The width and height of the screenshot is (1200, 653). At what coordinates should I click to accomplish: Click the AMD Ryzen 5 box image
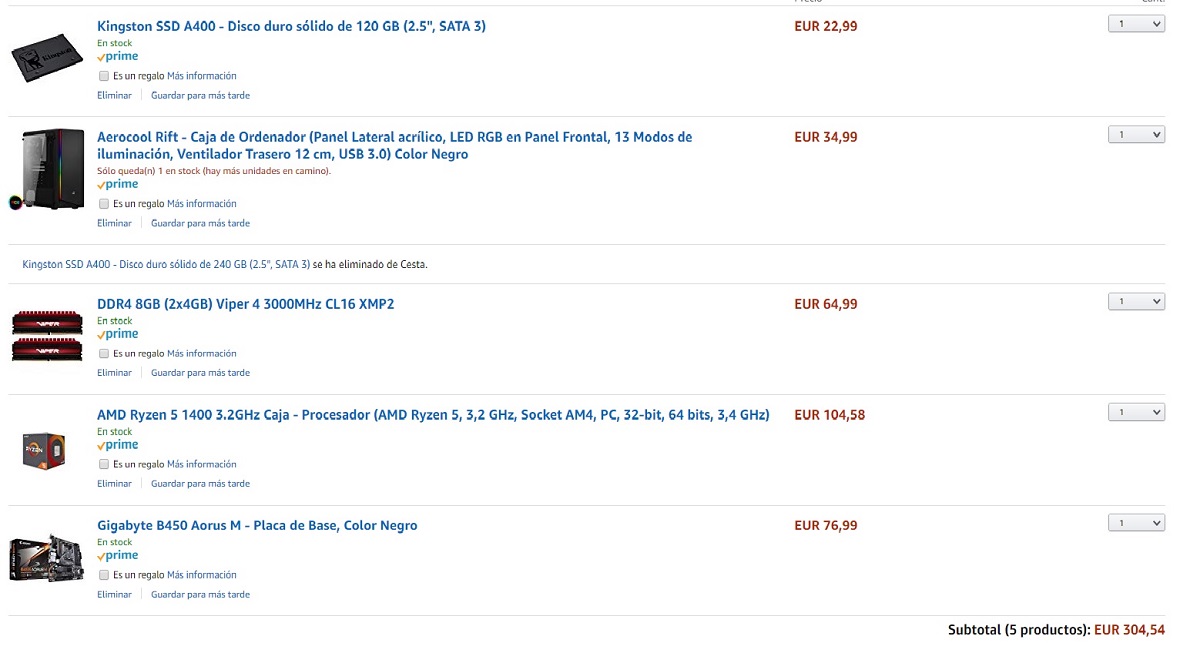coord(44,449)
